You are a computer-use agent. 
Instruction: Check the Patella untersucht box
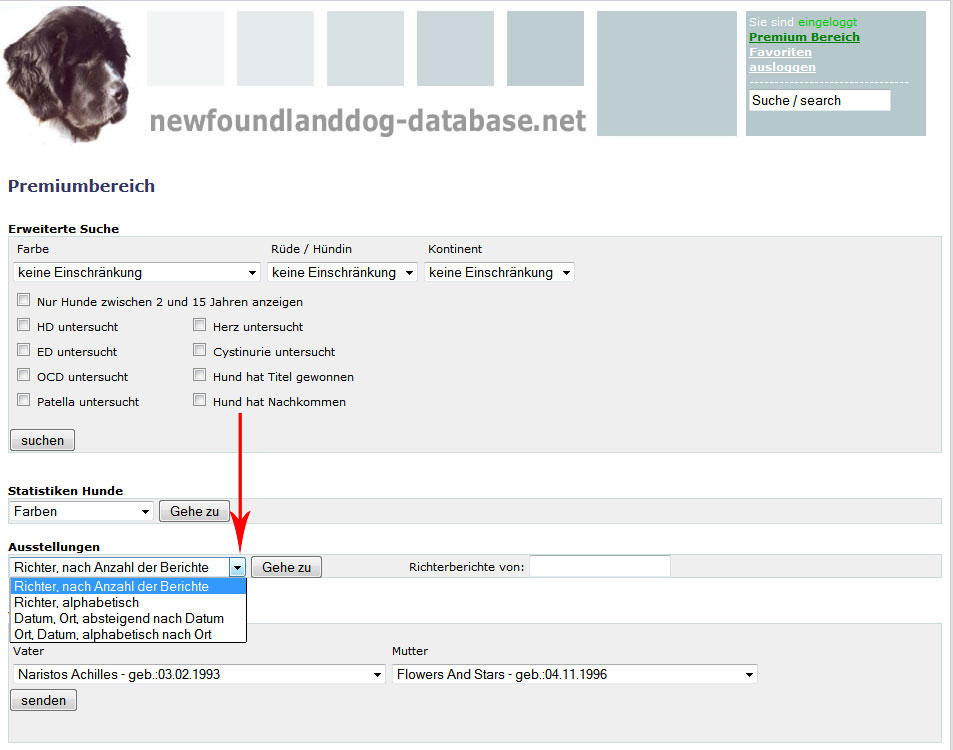pos(24,401)
